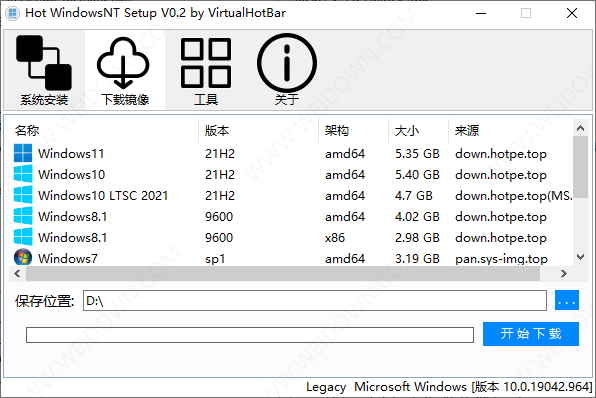Show the 关于 about page
596x398 pixels.
pos(287,70)
